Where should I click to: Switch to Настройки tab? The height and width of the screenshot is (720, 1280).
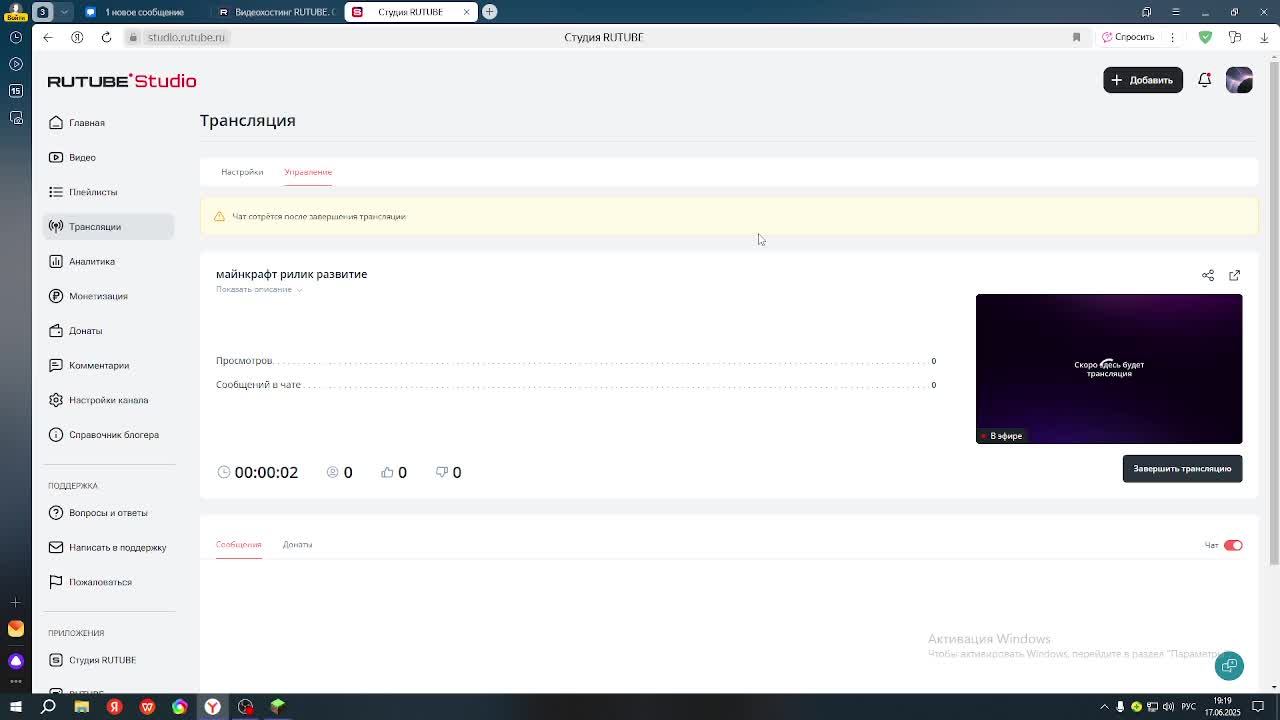pyautogui.click(x=242, y=172)
